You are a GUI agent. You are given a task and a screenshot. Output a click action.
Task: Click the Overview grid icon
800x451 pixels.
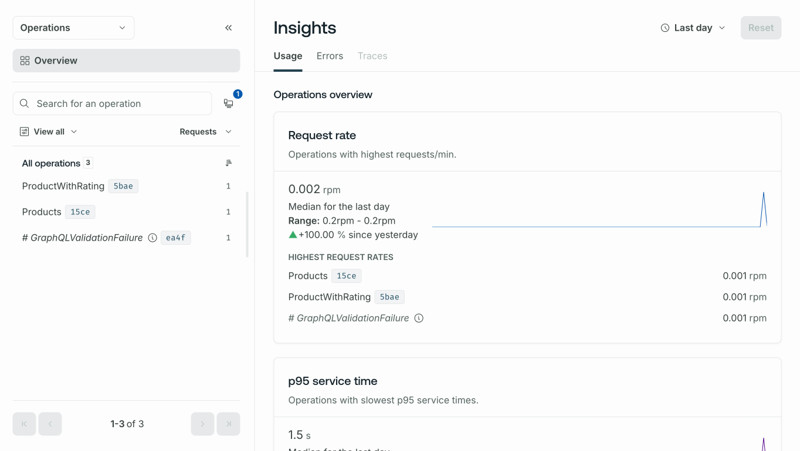(24, 61)
